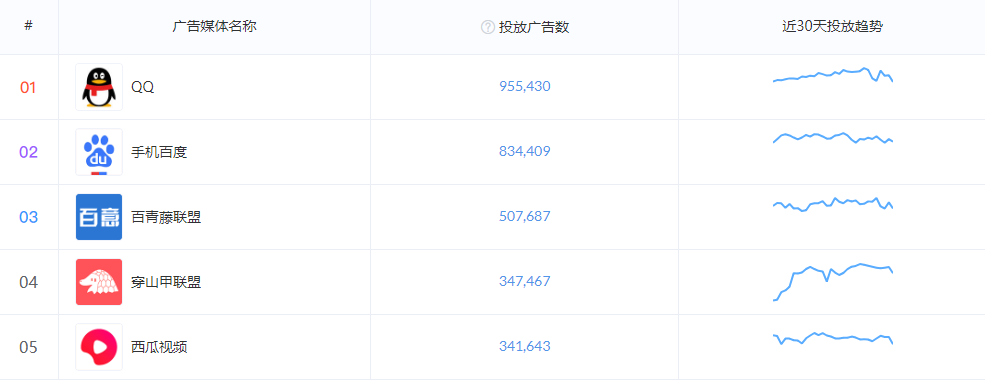The image size is (985, 380).
Task: Open the 百青藤联盟 blue logo icon
Action: point(99,217)
